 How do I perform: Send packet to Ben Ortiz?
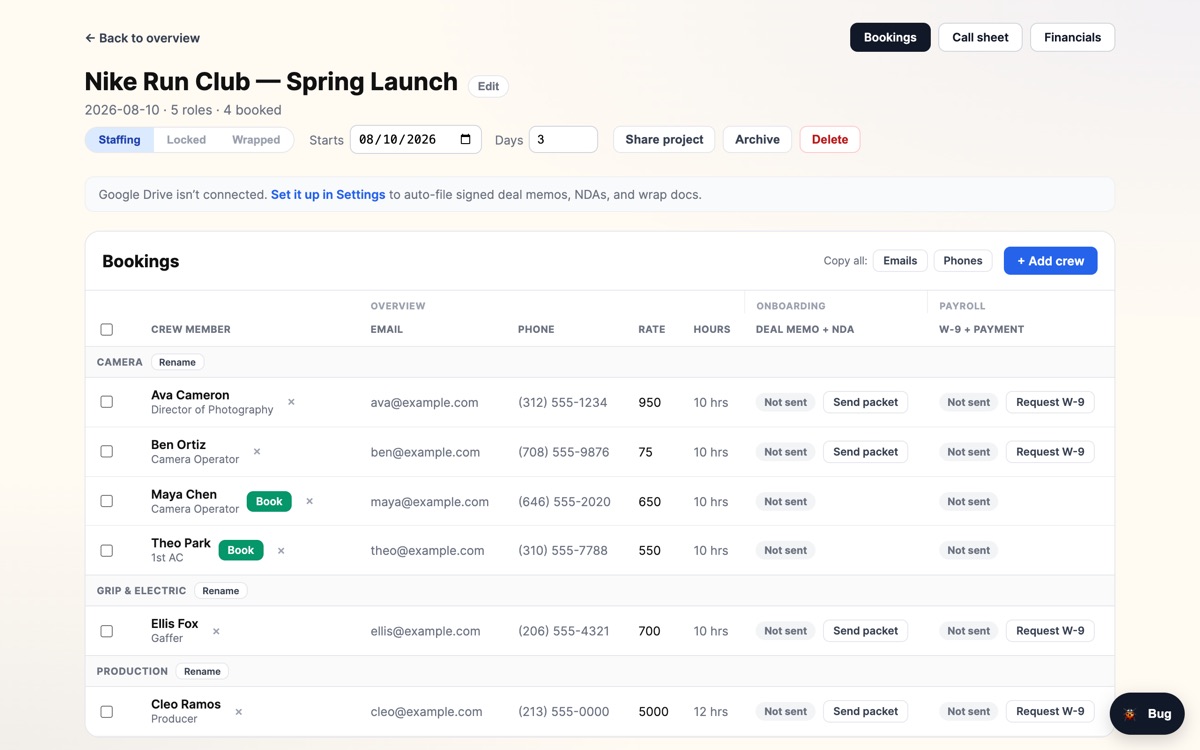coord(865,452)
